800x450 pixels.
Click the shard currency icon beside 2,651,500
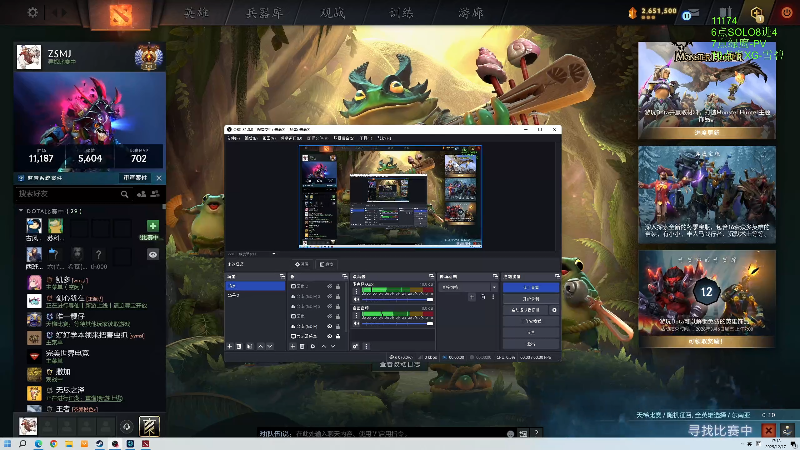pos(633,13)
